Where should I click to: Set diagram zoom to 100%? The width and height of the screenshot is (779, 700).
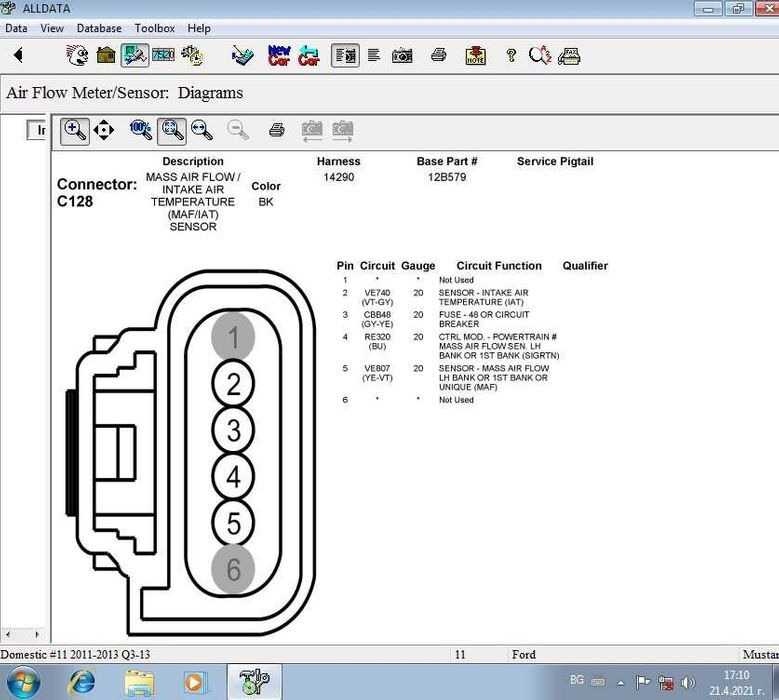(141, 130)
